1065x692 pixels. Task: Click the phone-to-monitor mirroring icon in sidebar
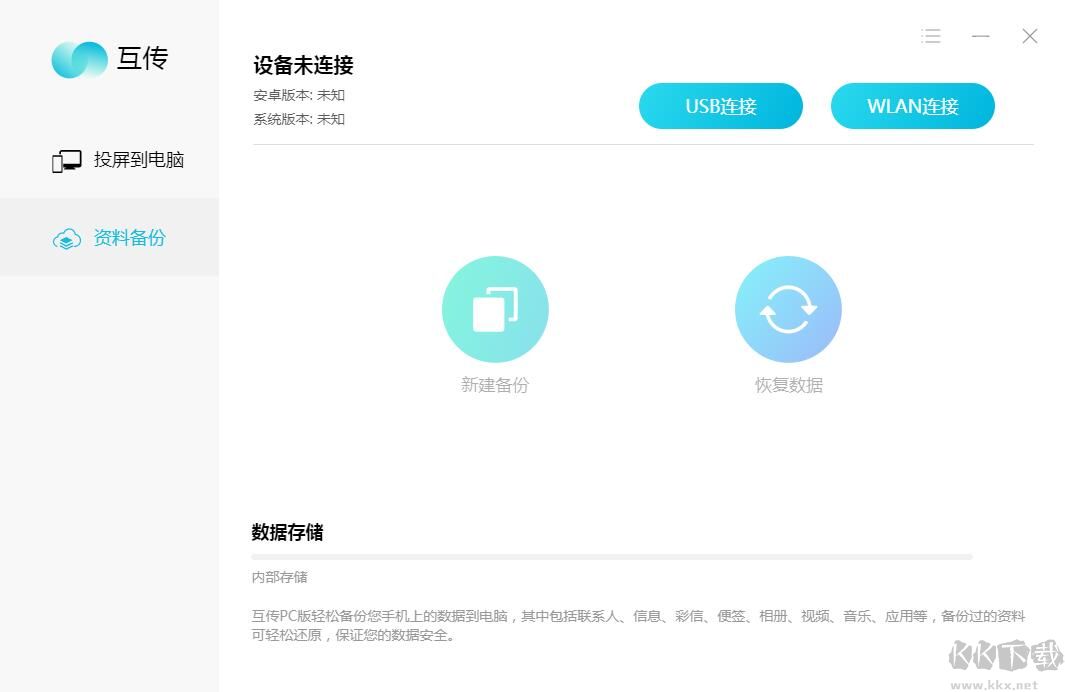(x=66, y=159)
